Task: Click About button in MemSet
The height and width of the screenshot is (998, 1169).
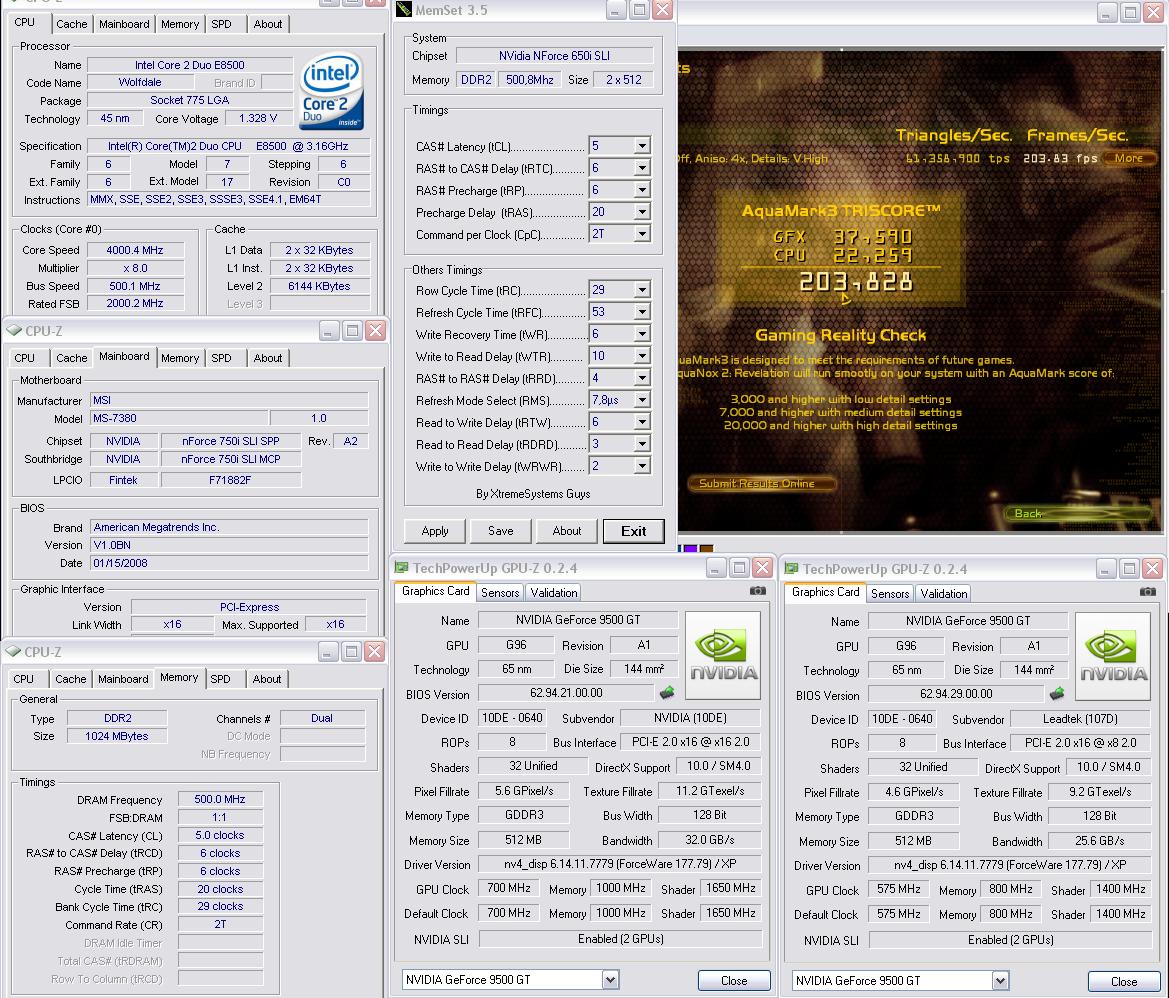Action: [567, 531]
